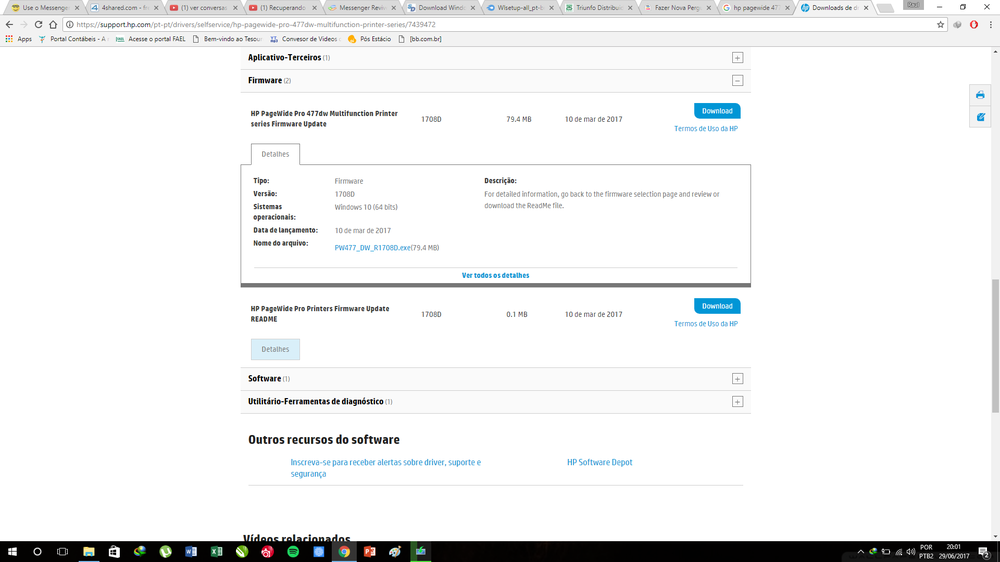1000x562 pixels.
Task: Expand the Aplicativo-Terceiros section
Action: pyautogui.click(x=737, y=58)
